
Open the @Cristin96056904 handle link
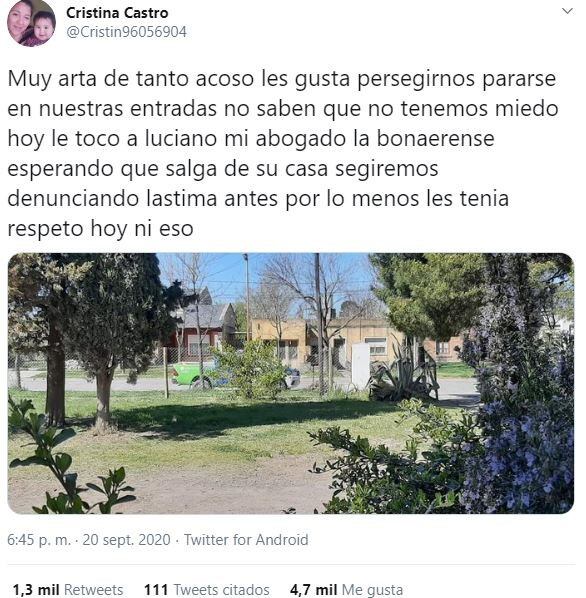(127, 32)
